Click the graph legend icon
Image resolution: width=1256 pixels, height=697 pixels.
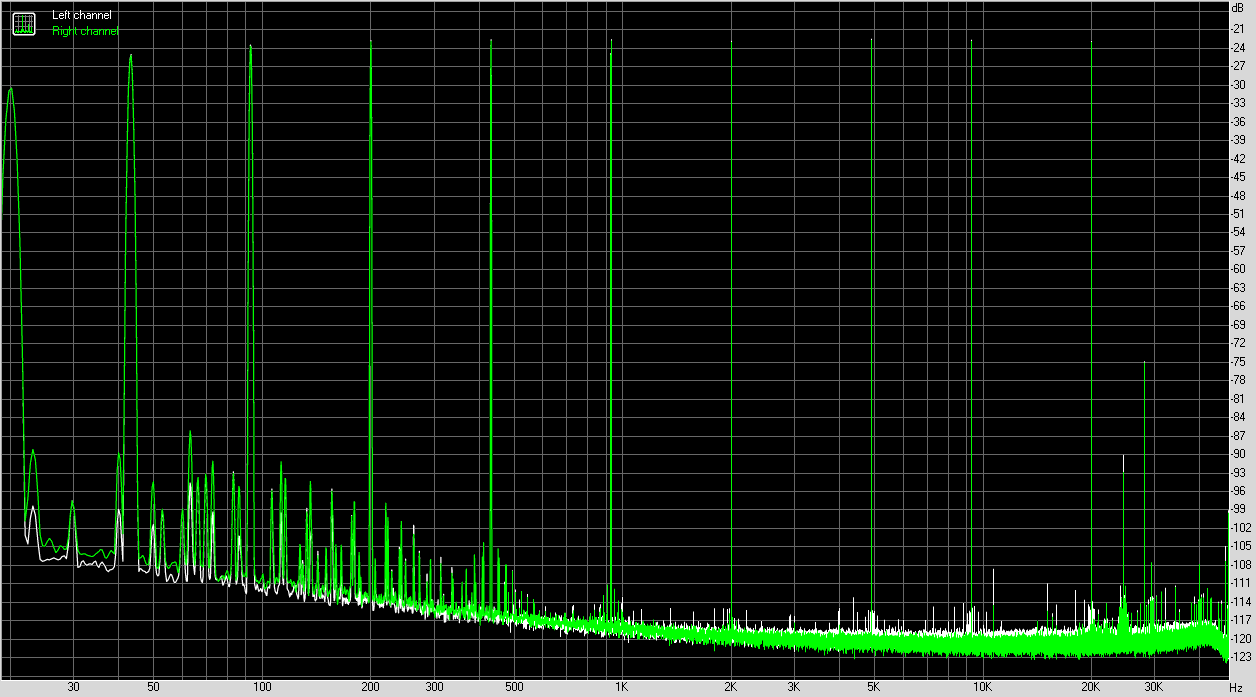pos(23,23)
